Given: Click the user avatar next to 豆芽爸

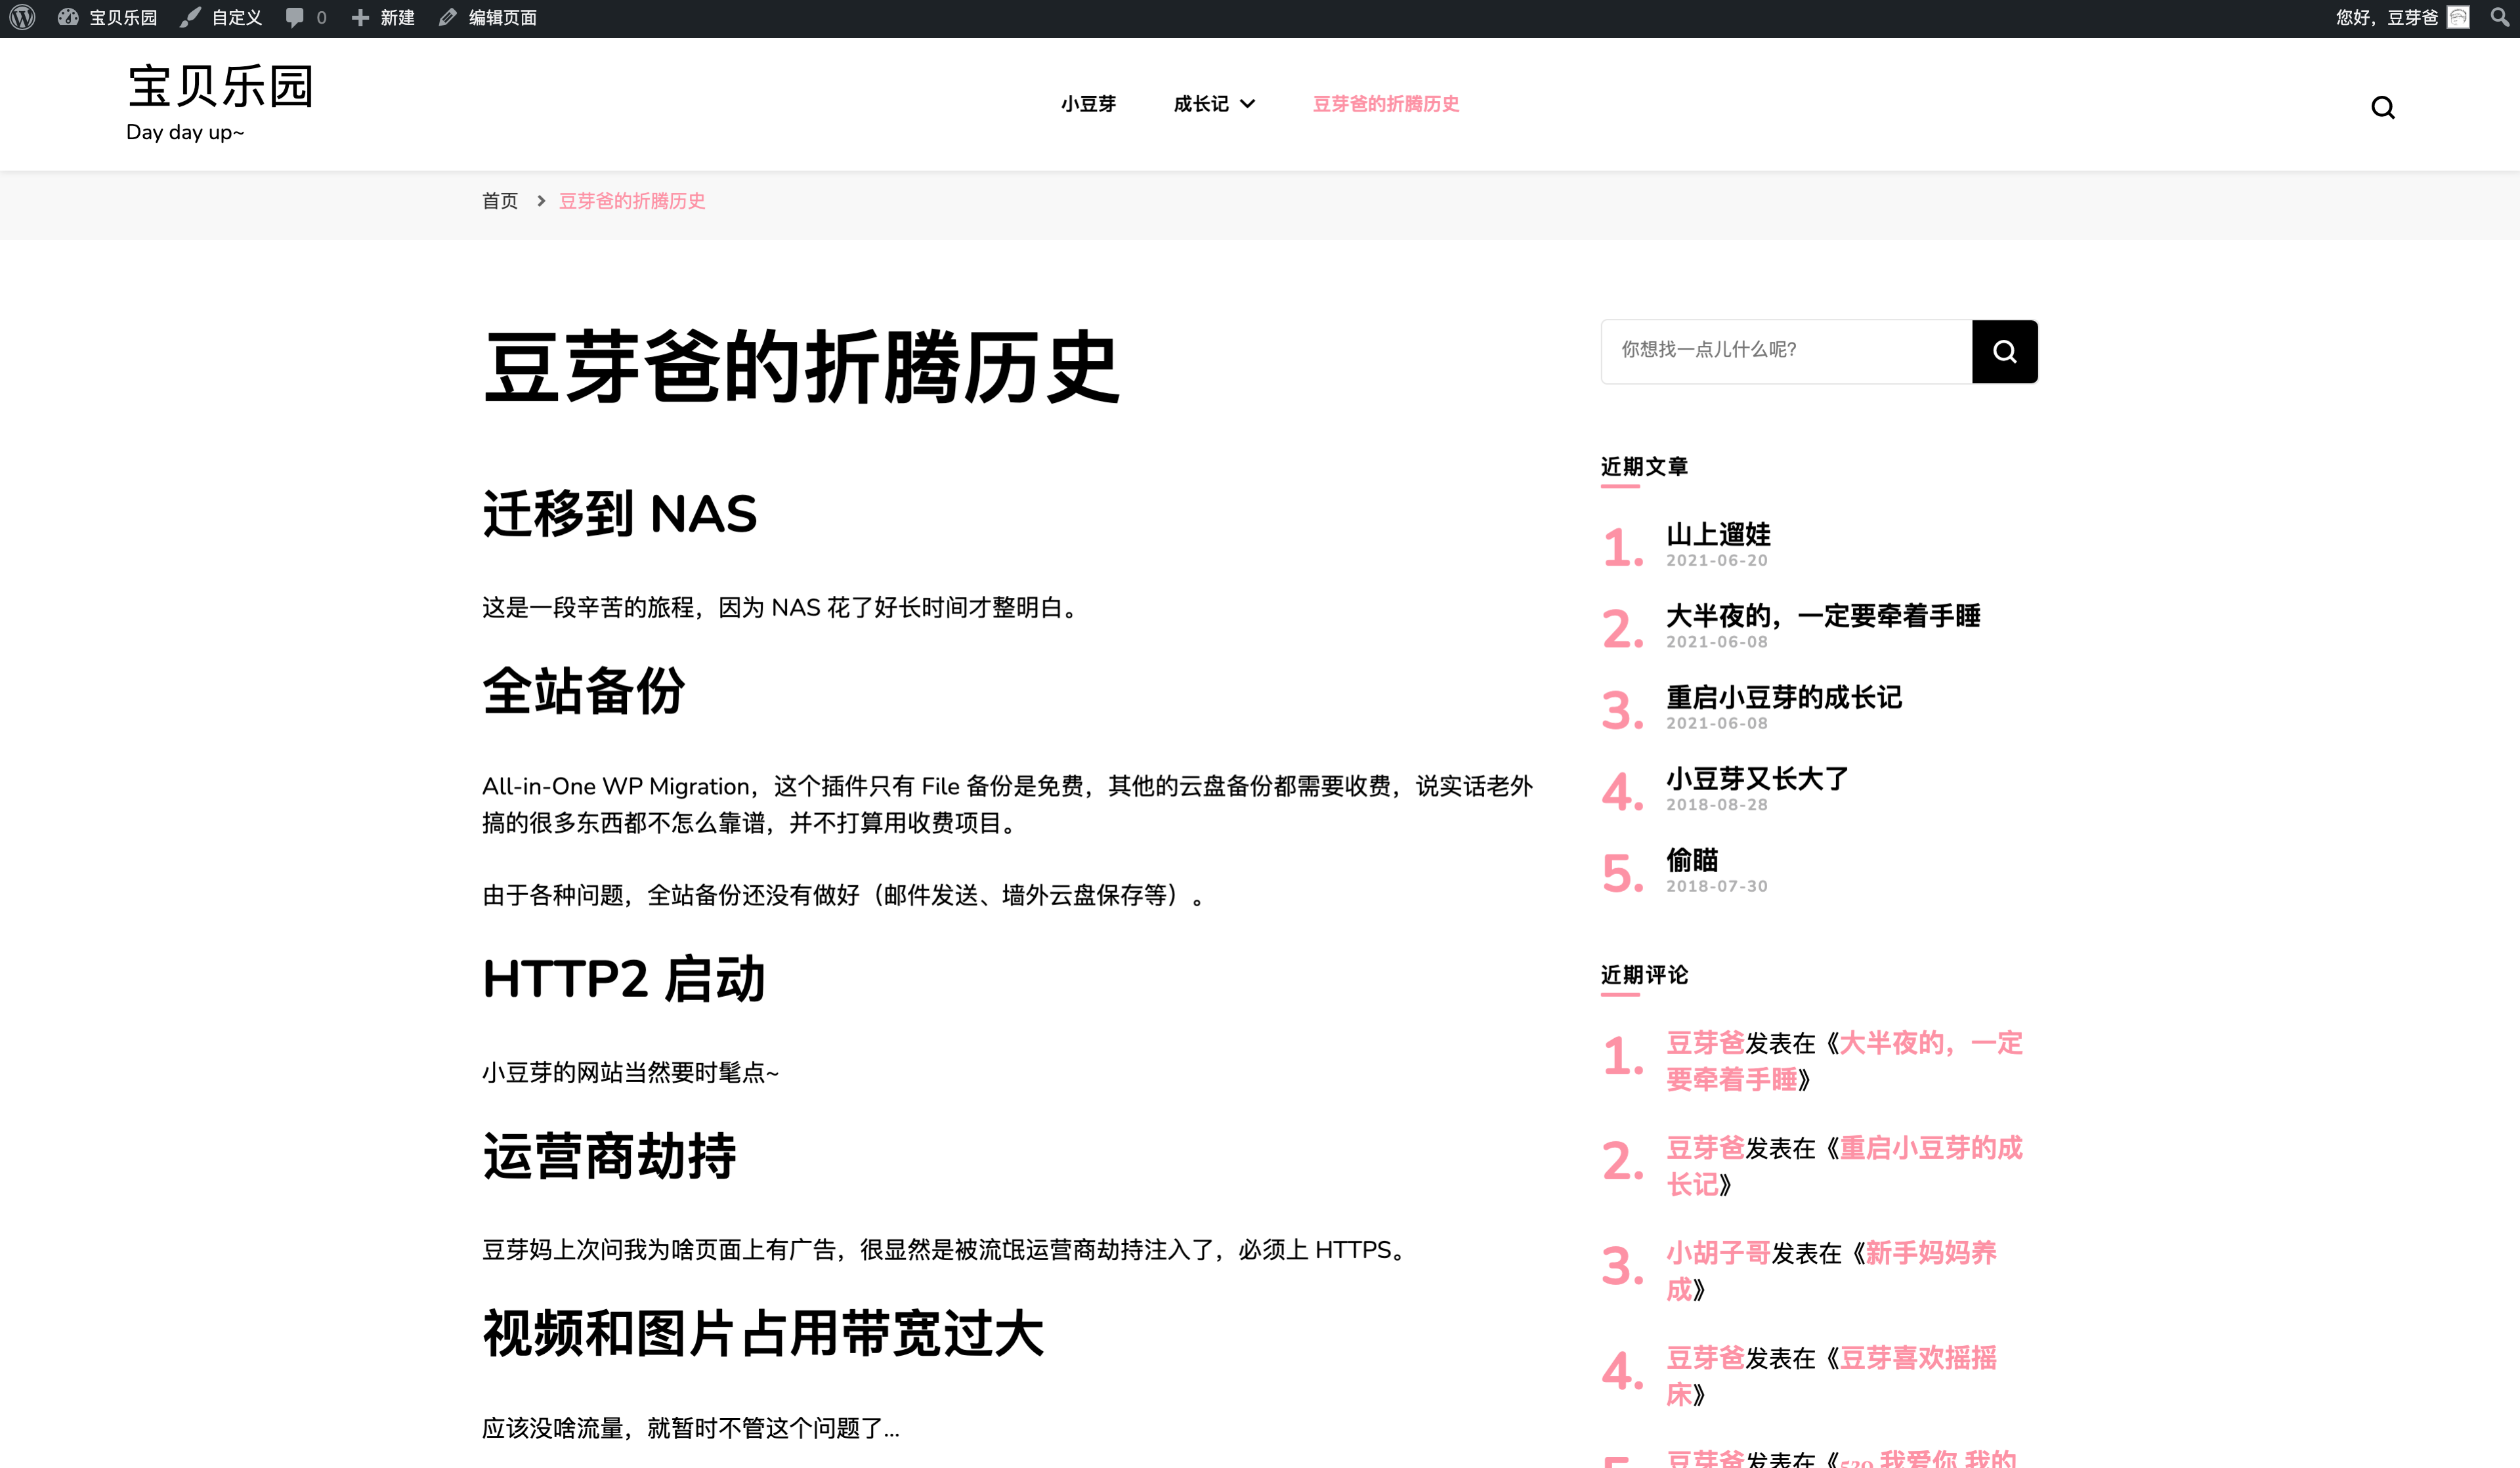Looking at the screenshot, I should click(2458, 17).
